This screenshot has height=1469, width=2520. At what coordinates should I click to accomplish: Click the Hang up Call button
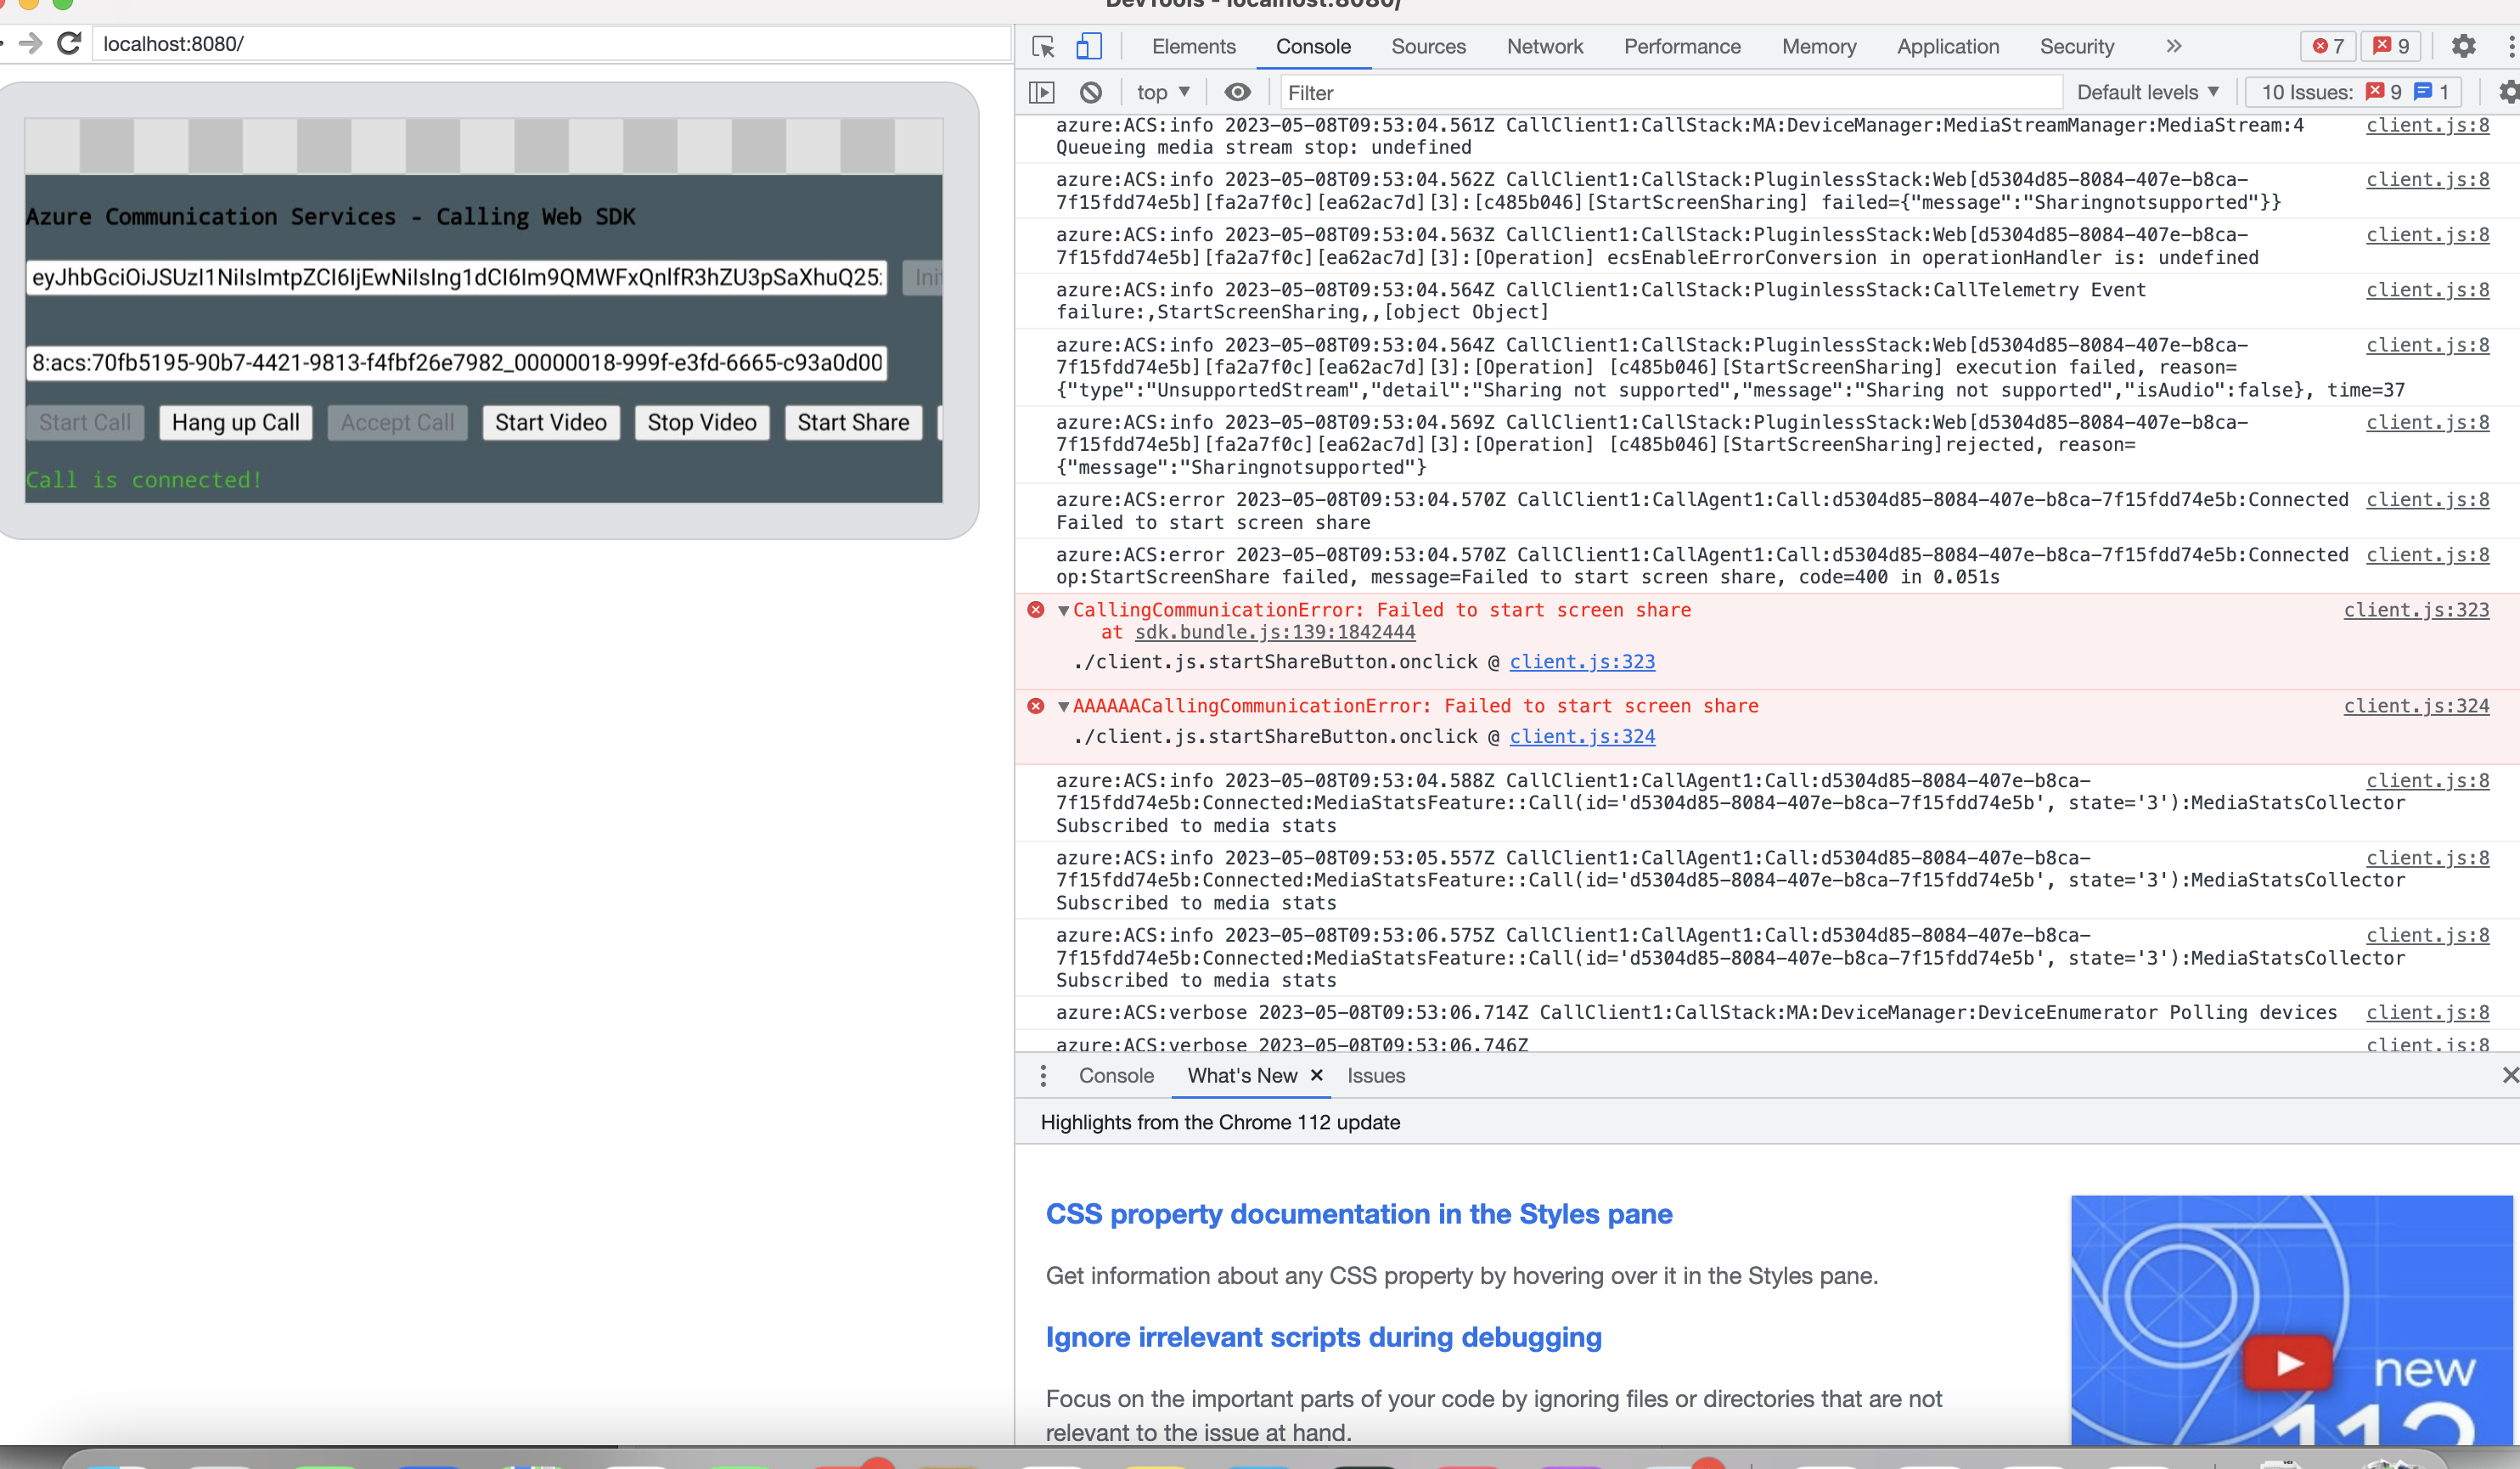tap(236, 423)
